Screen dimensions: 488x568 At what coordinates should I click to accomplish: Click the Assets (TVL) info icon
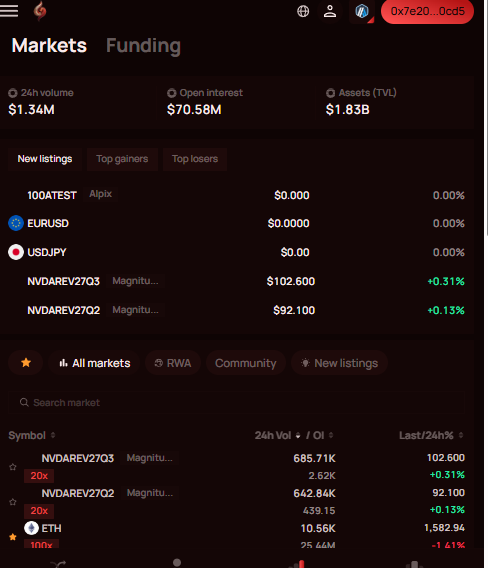click(330, 93)
